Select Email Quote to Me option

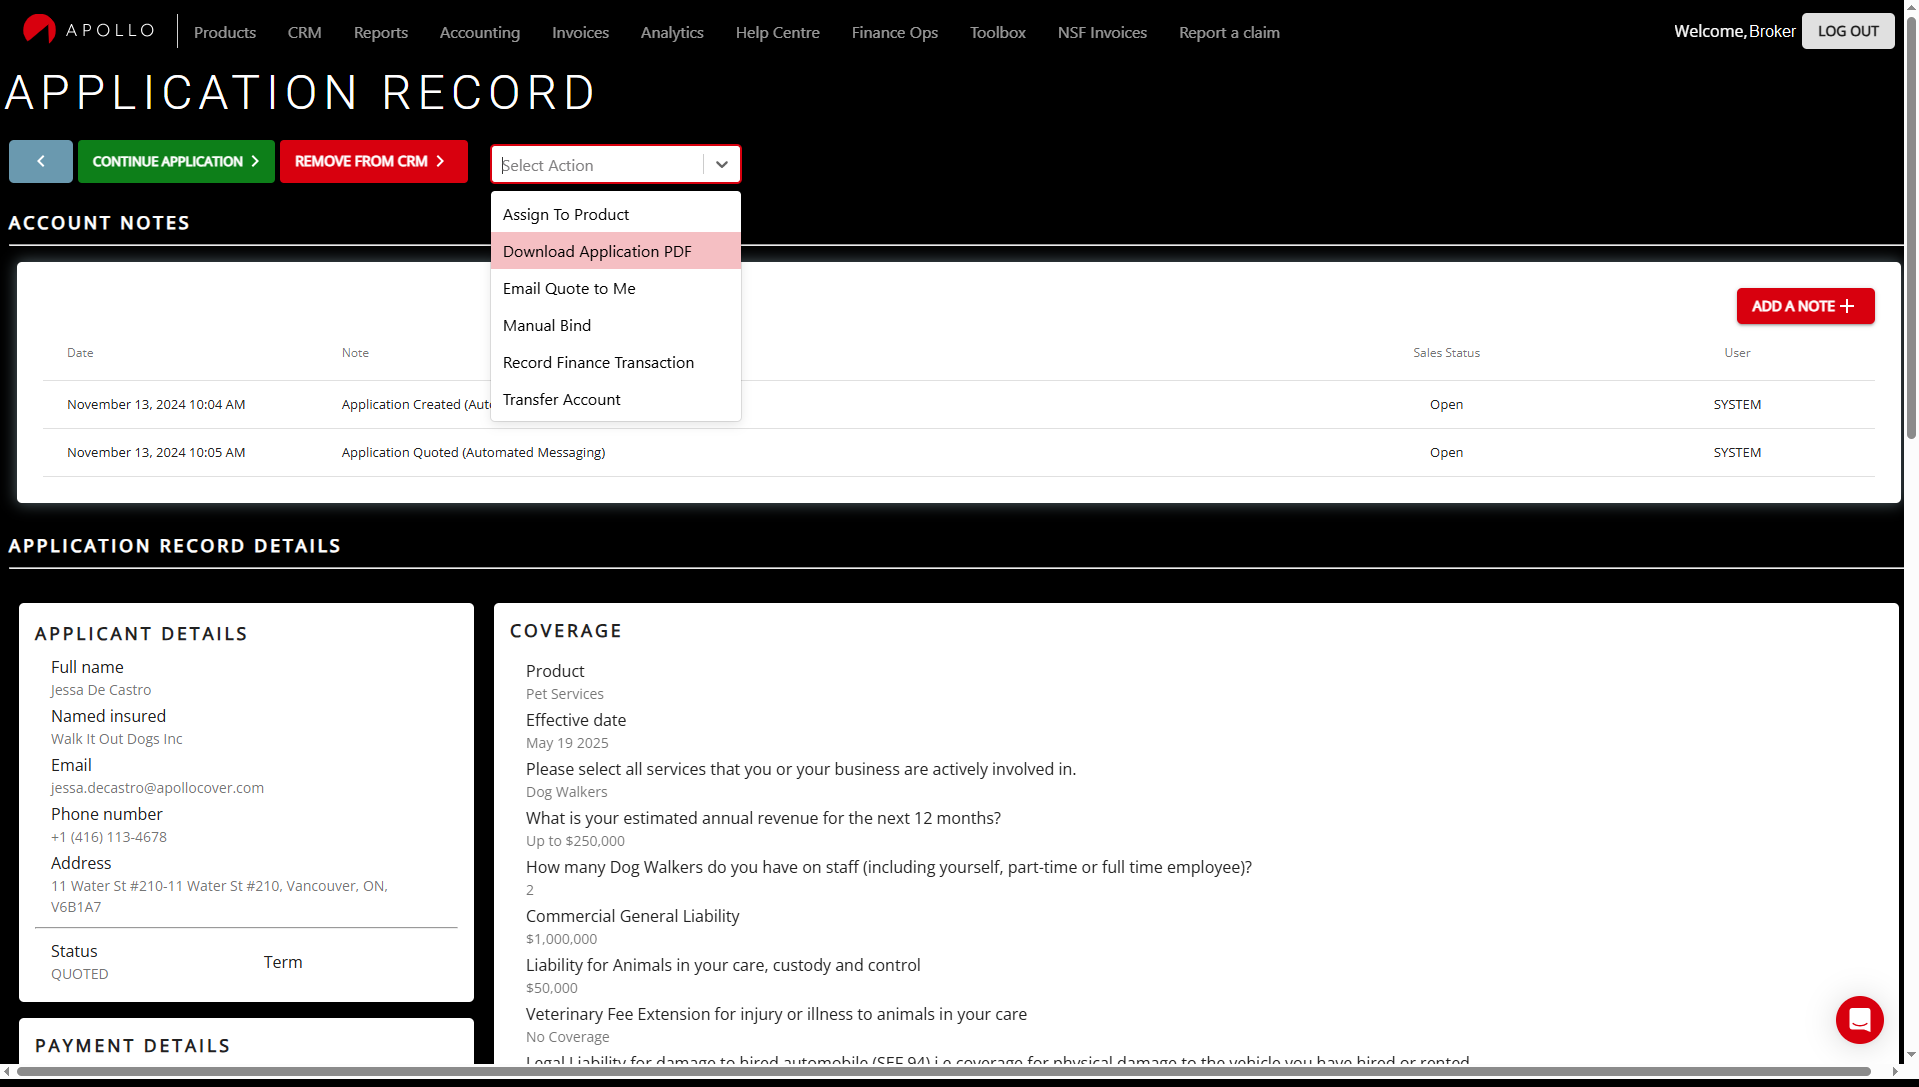(x=569, y=289)
